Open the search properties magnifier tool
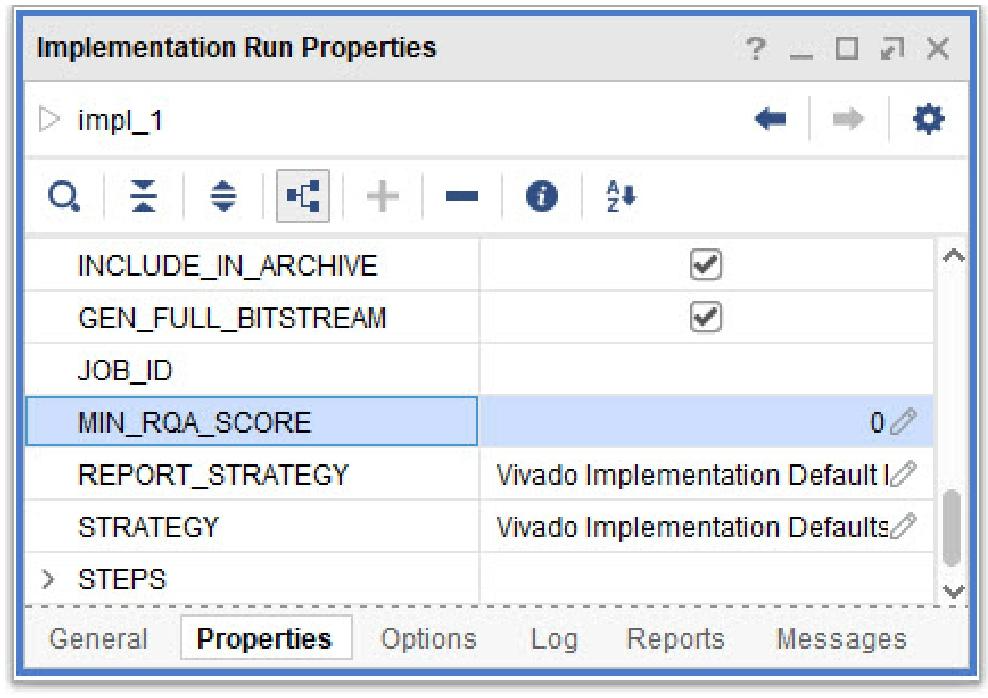 64,197
